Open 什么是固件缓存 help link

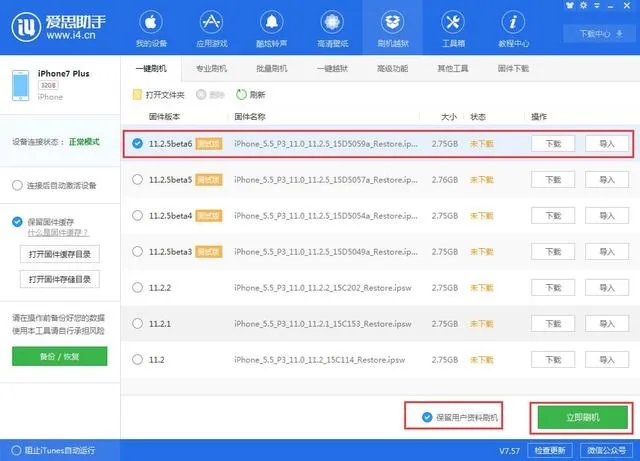[58, 233]
